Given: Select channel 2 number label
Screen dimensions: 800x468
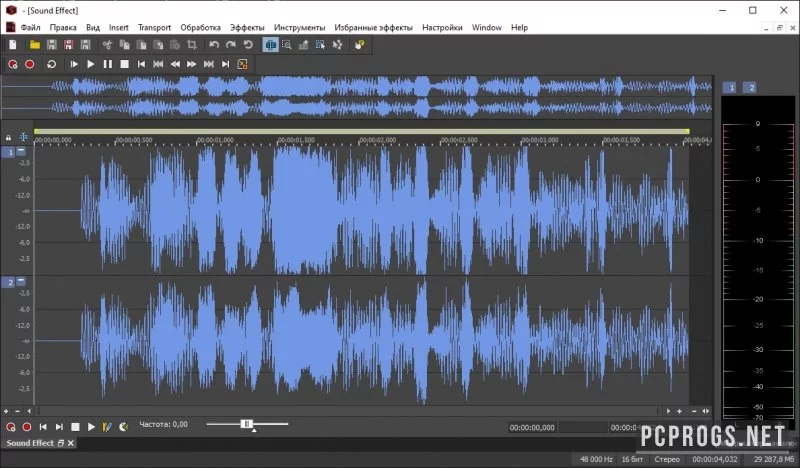Looking at the screenshot, I should (9, 282).
